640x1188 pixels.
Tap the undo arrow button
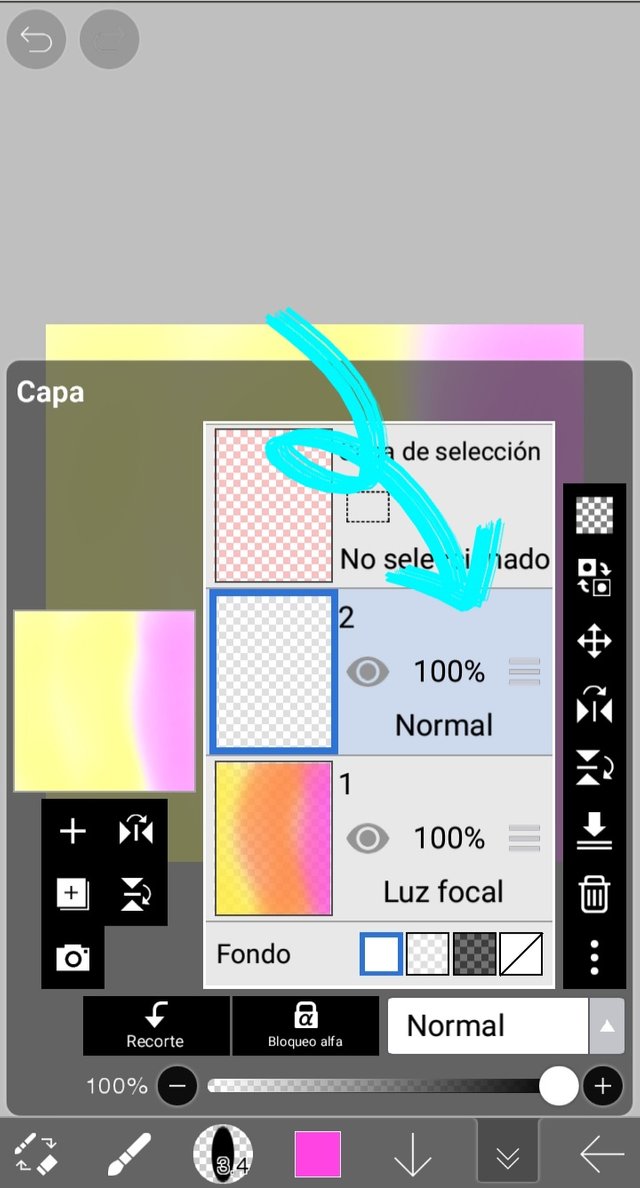36,39
